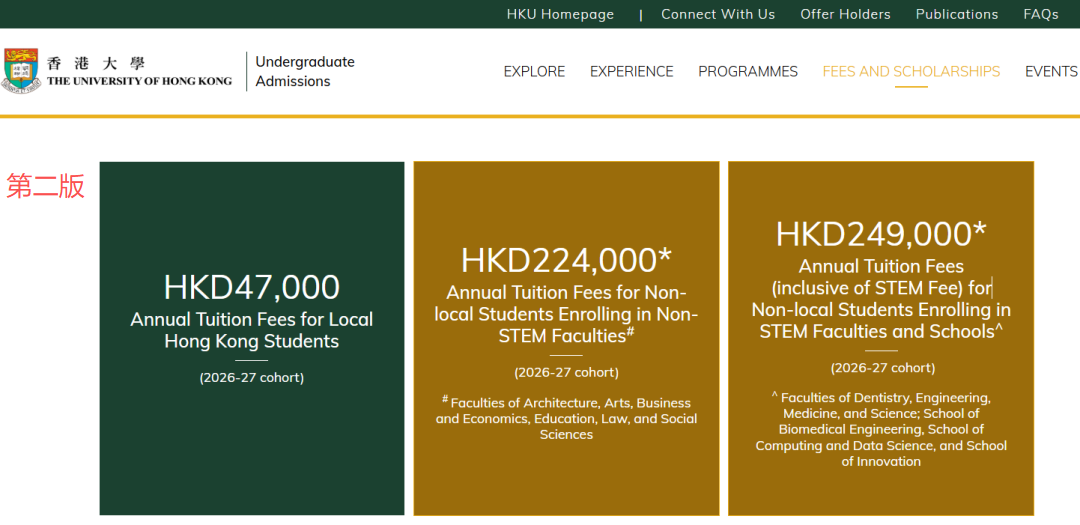Click the cohort text in green card
1080x525 pixels.
click(252, 378)
